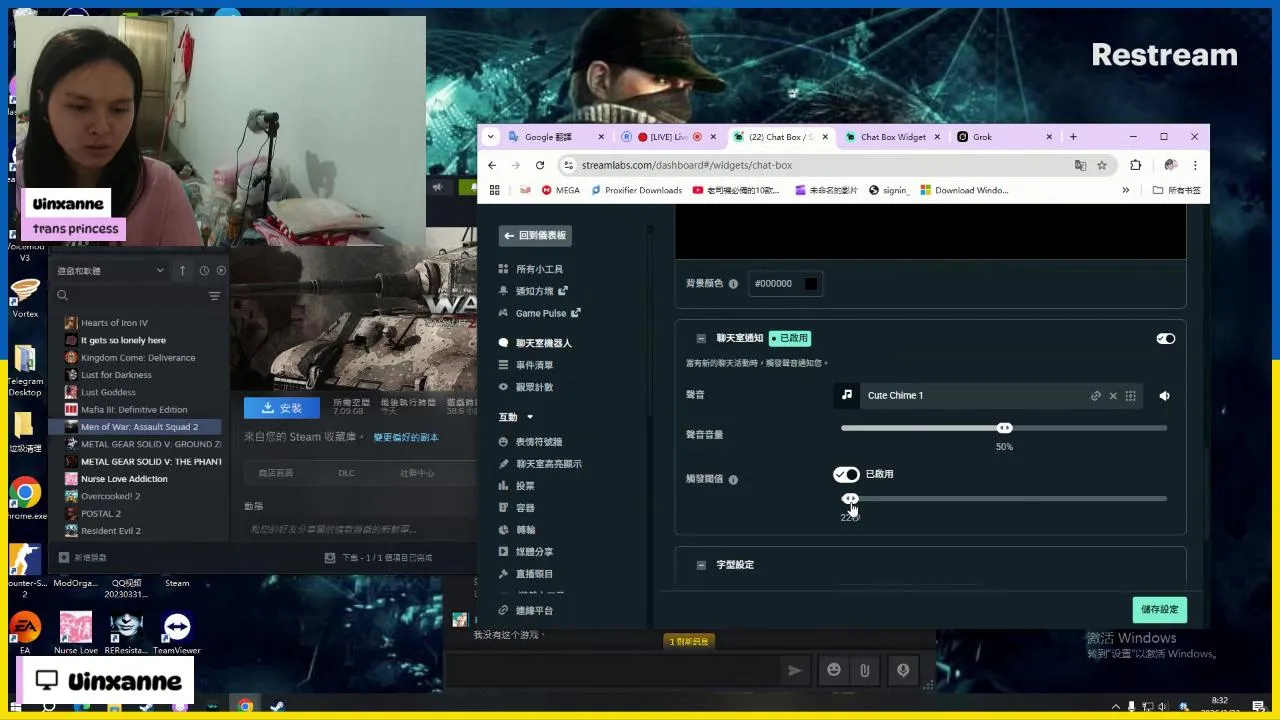Viewport: 1280px width, 720px height.
Task: Clear the Cute Chime 1 sound selection
Action: tap(1113, 396)
